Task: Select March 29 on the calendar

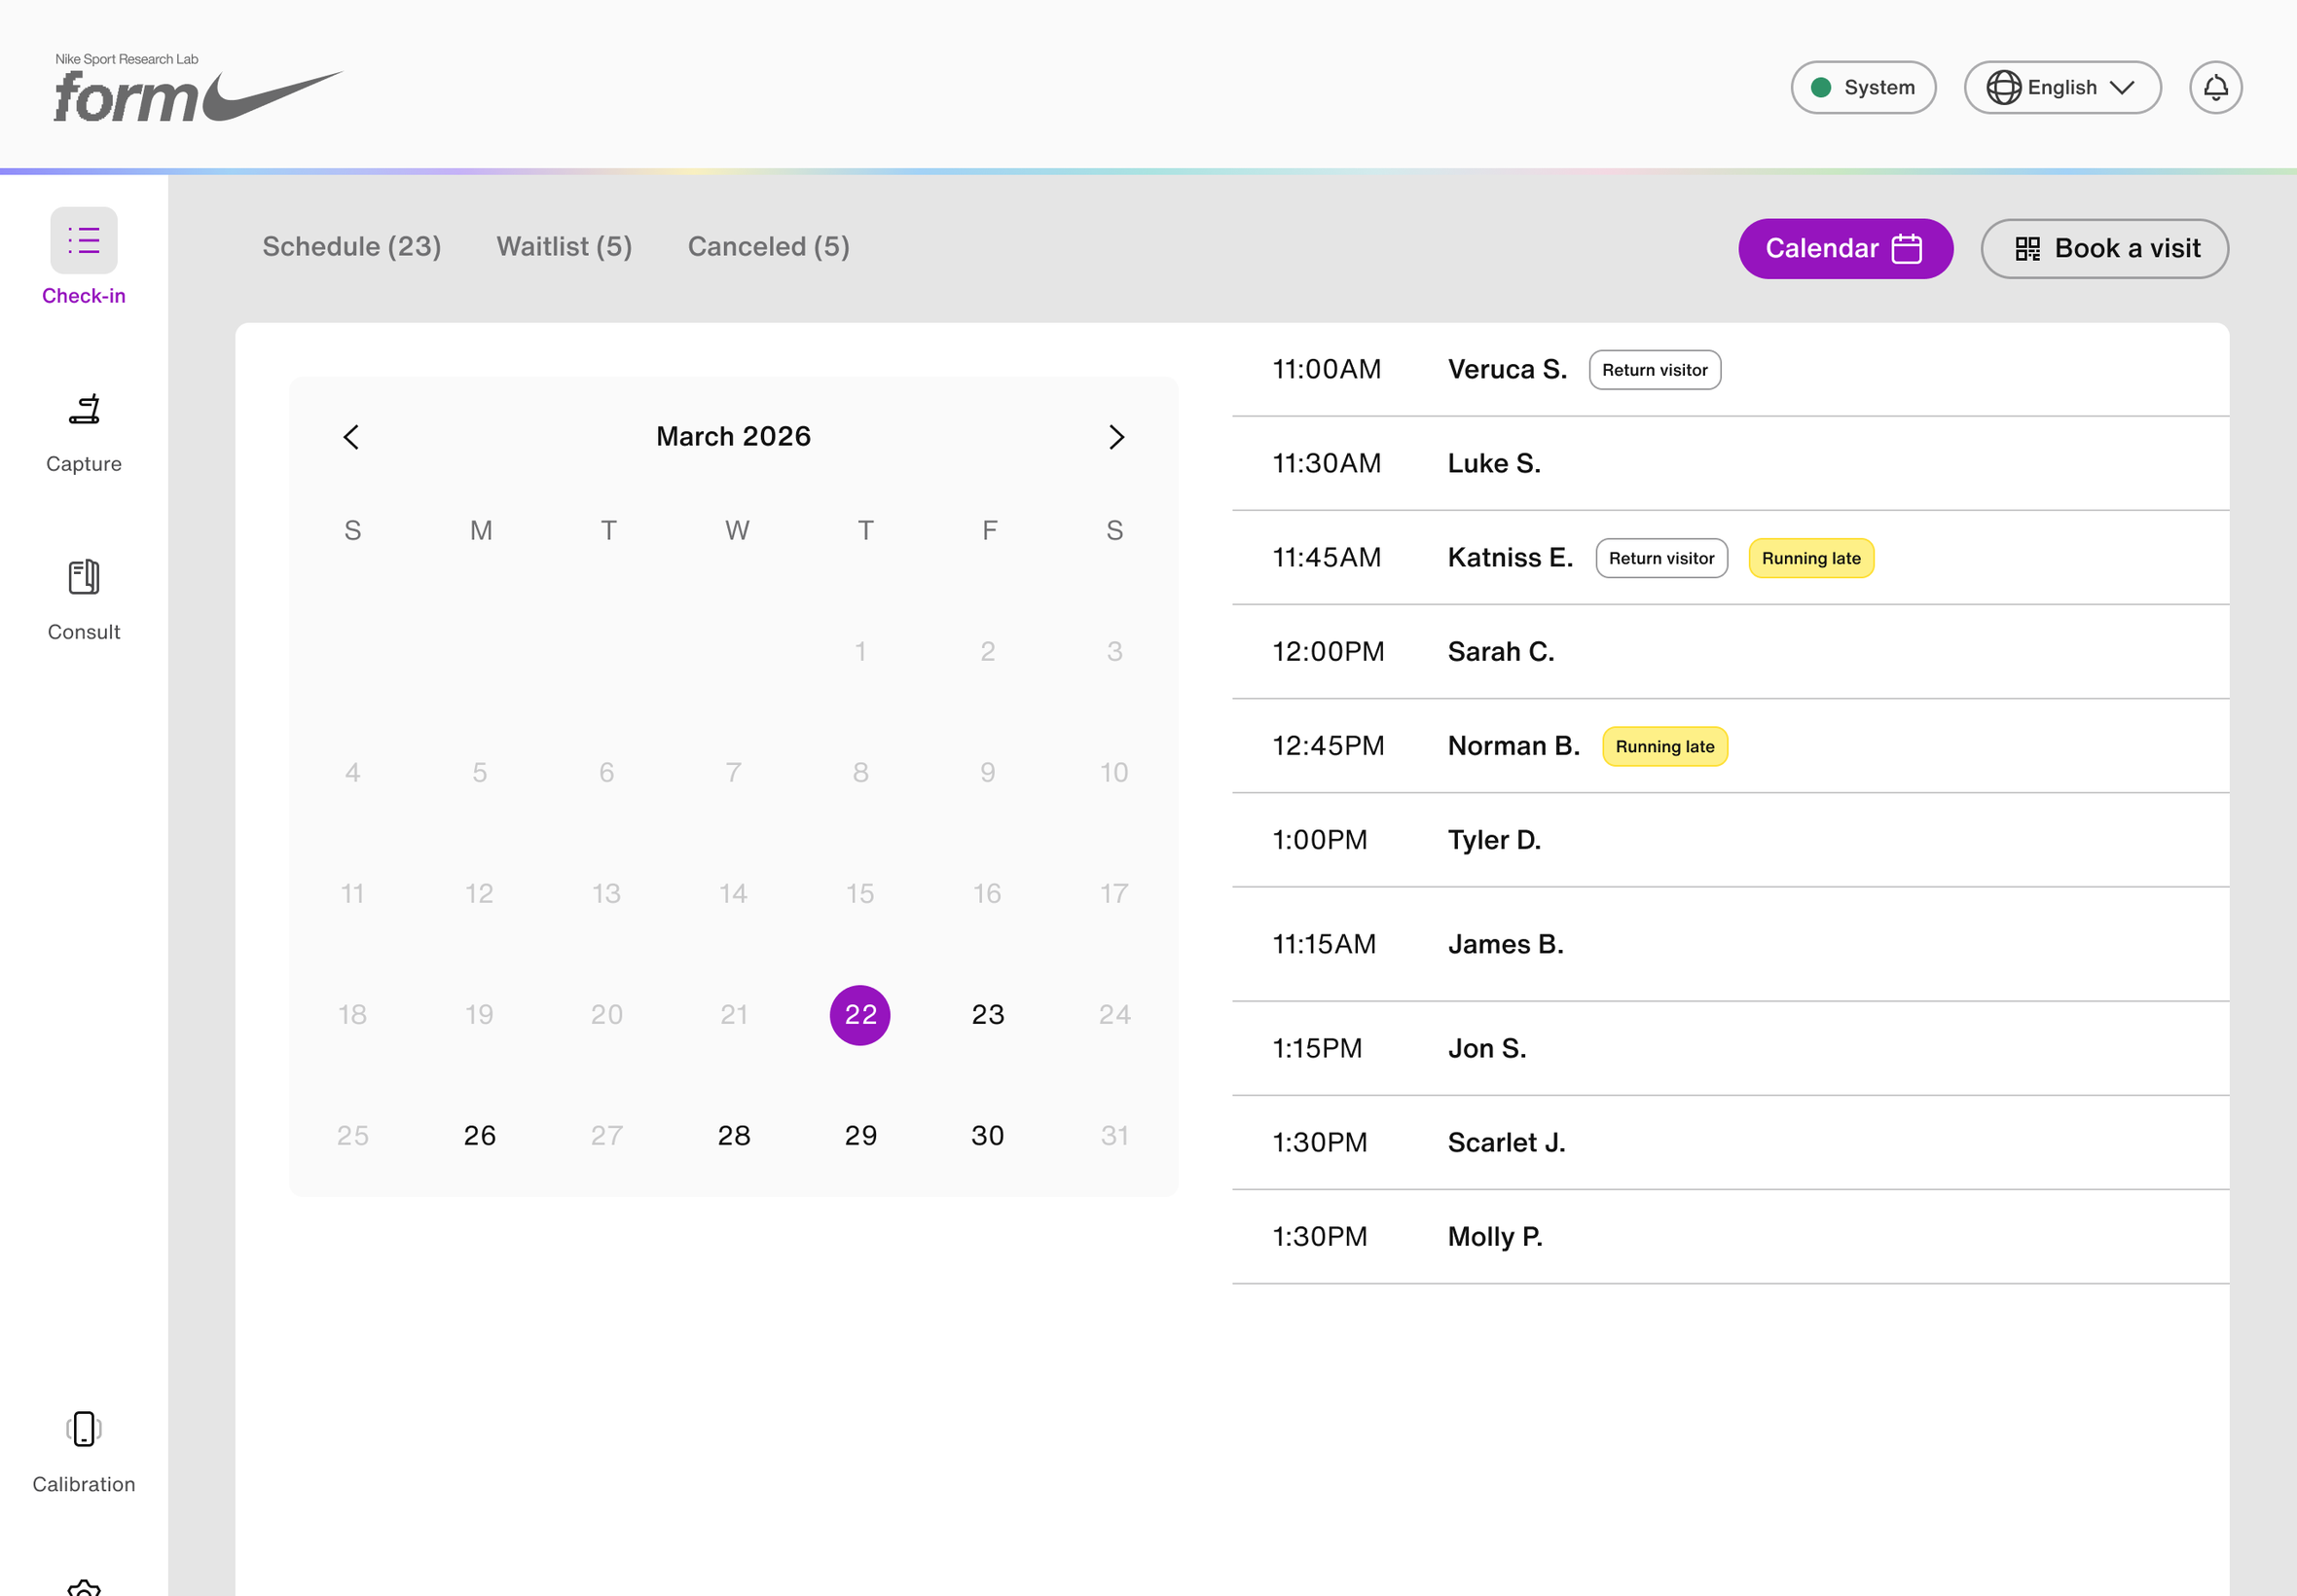Action: 860,1136
